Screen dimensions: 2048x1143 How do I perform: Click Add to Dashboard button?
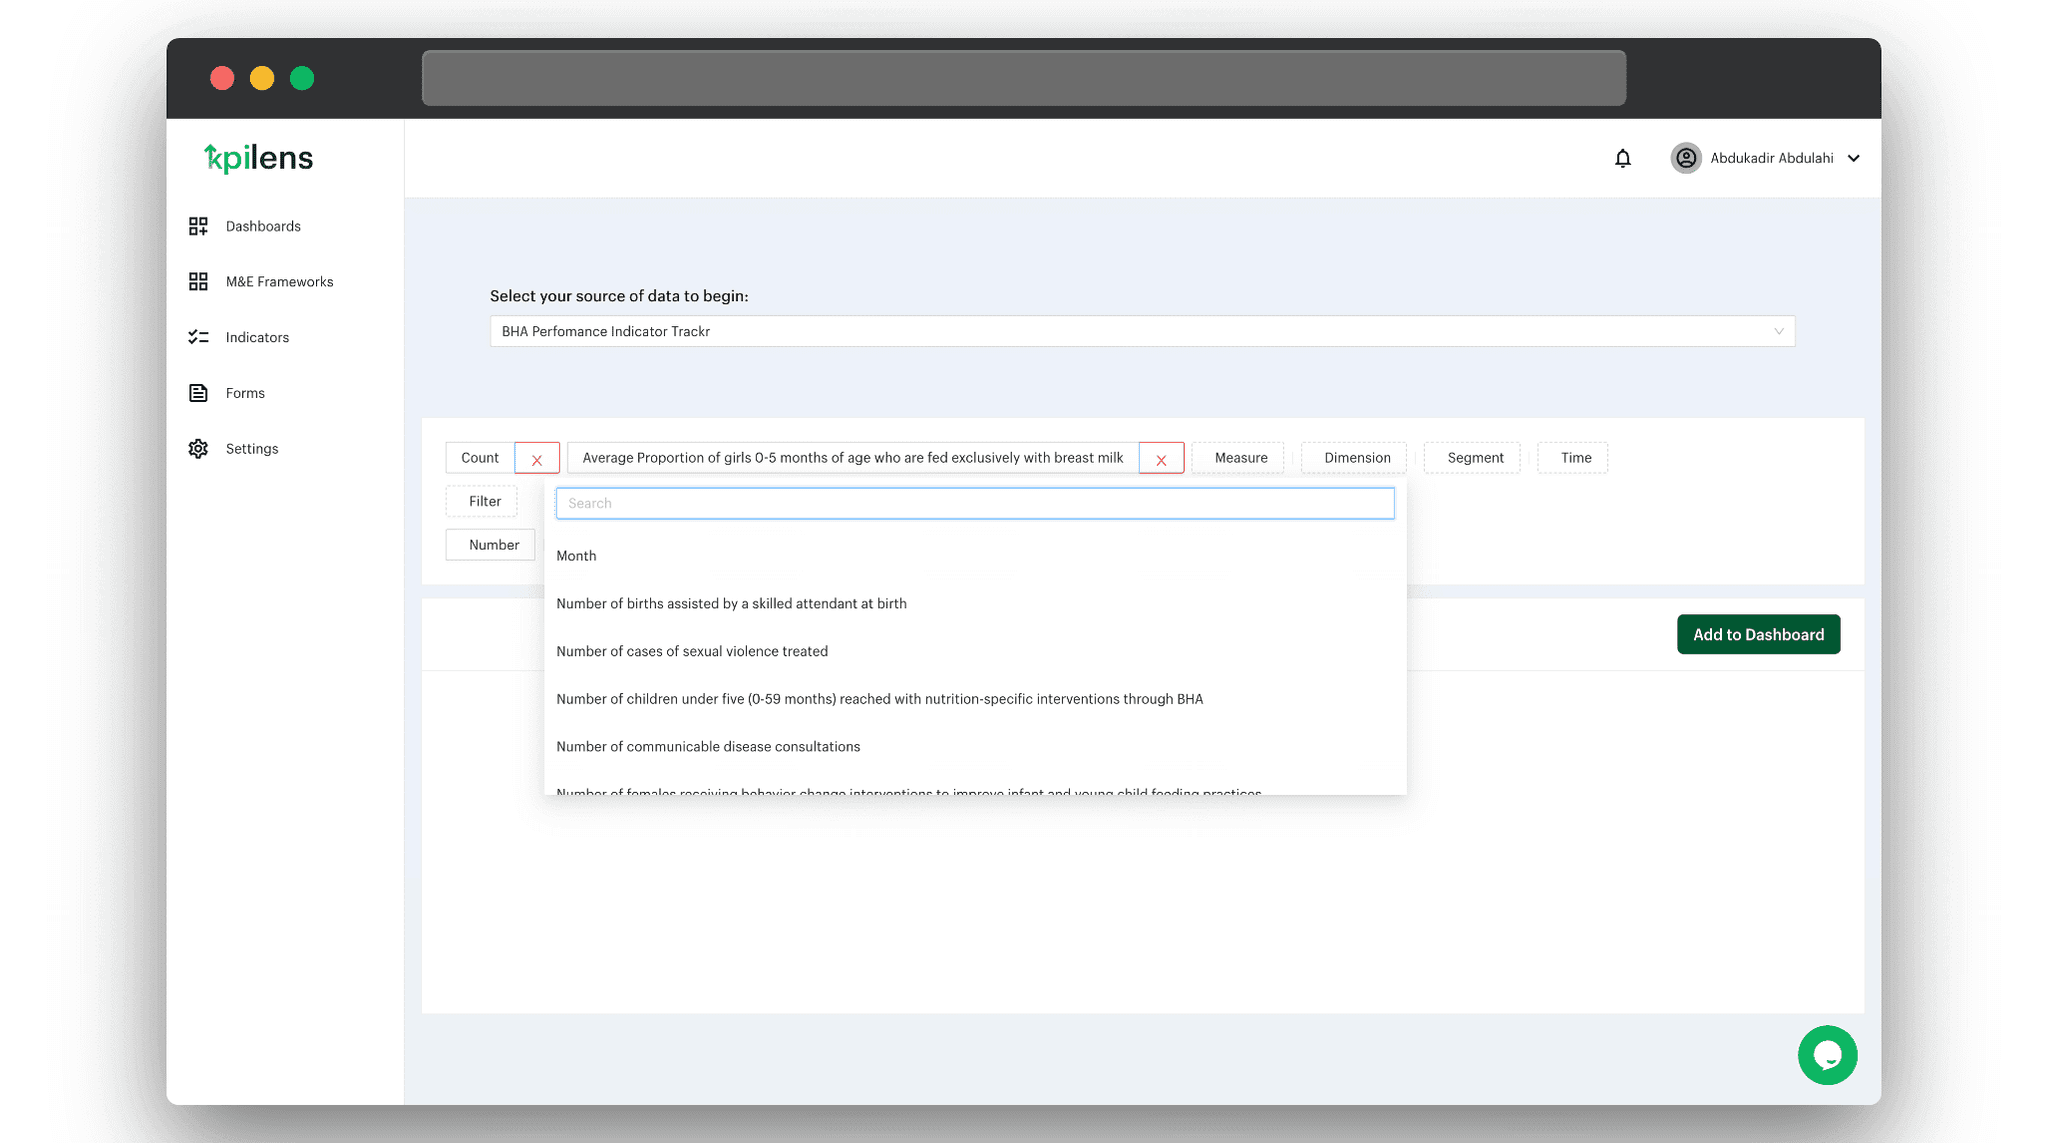[1760, 634]
